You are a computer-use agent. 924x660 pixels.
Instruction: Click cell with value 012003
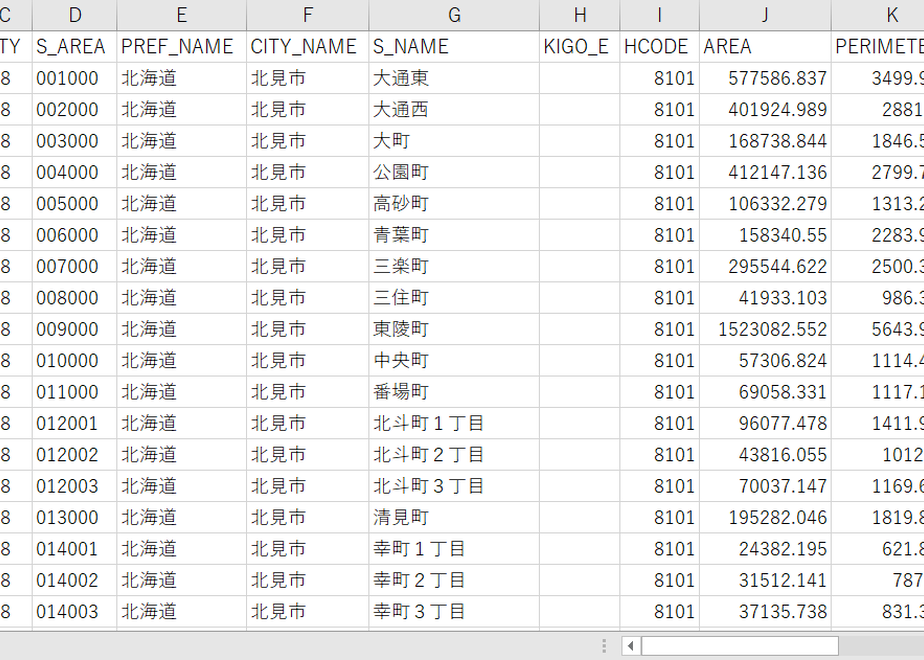click(75, 486)
